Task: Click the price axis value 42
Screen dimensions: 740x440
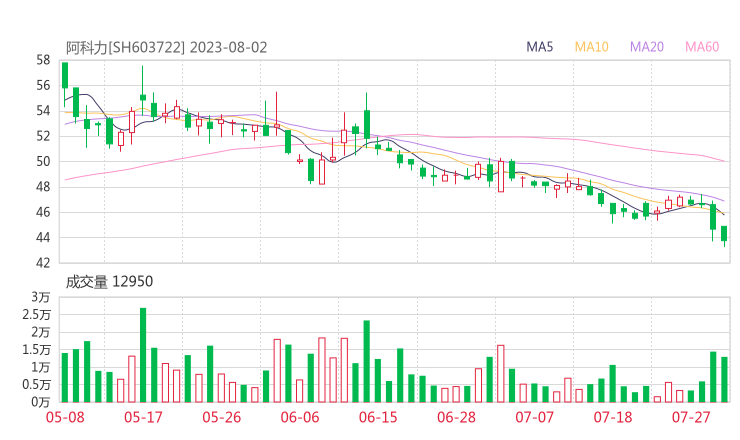Action: click(x=43, y=262)
